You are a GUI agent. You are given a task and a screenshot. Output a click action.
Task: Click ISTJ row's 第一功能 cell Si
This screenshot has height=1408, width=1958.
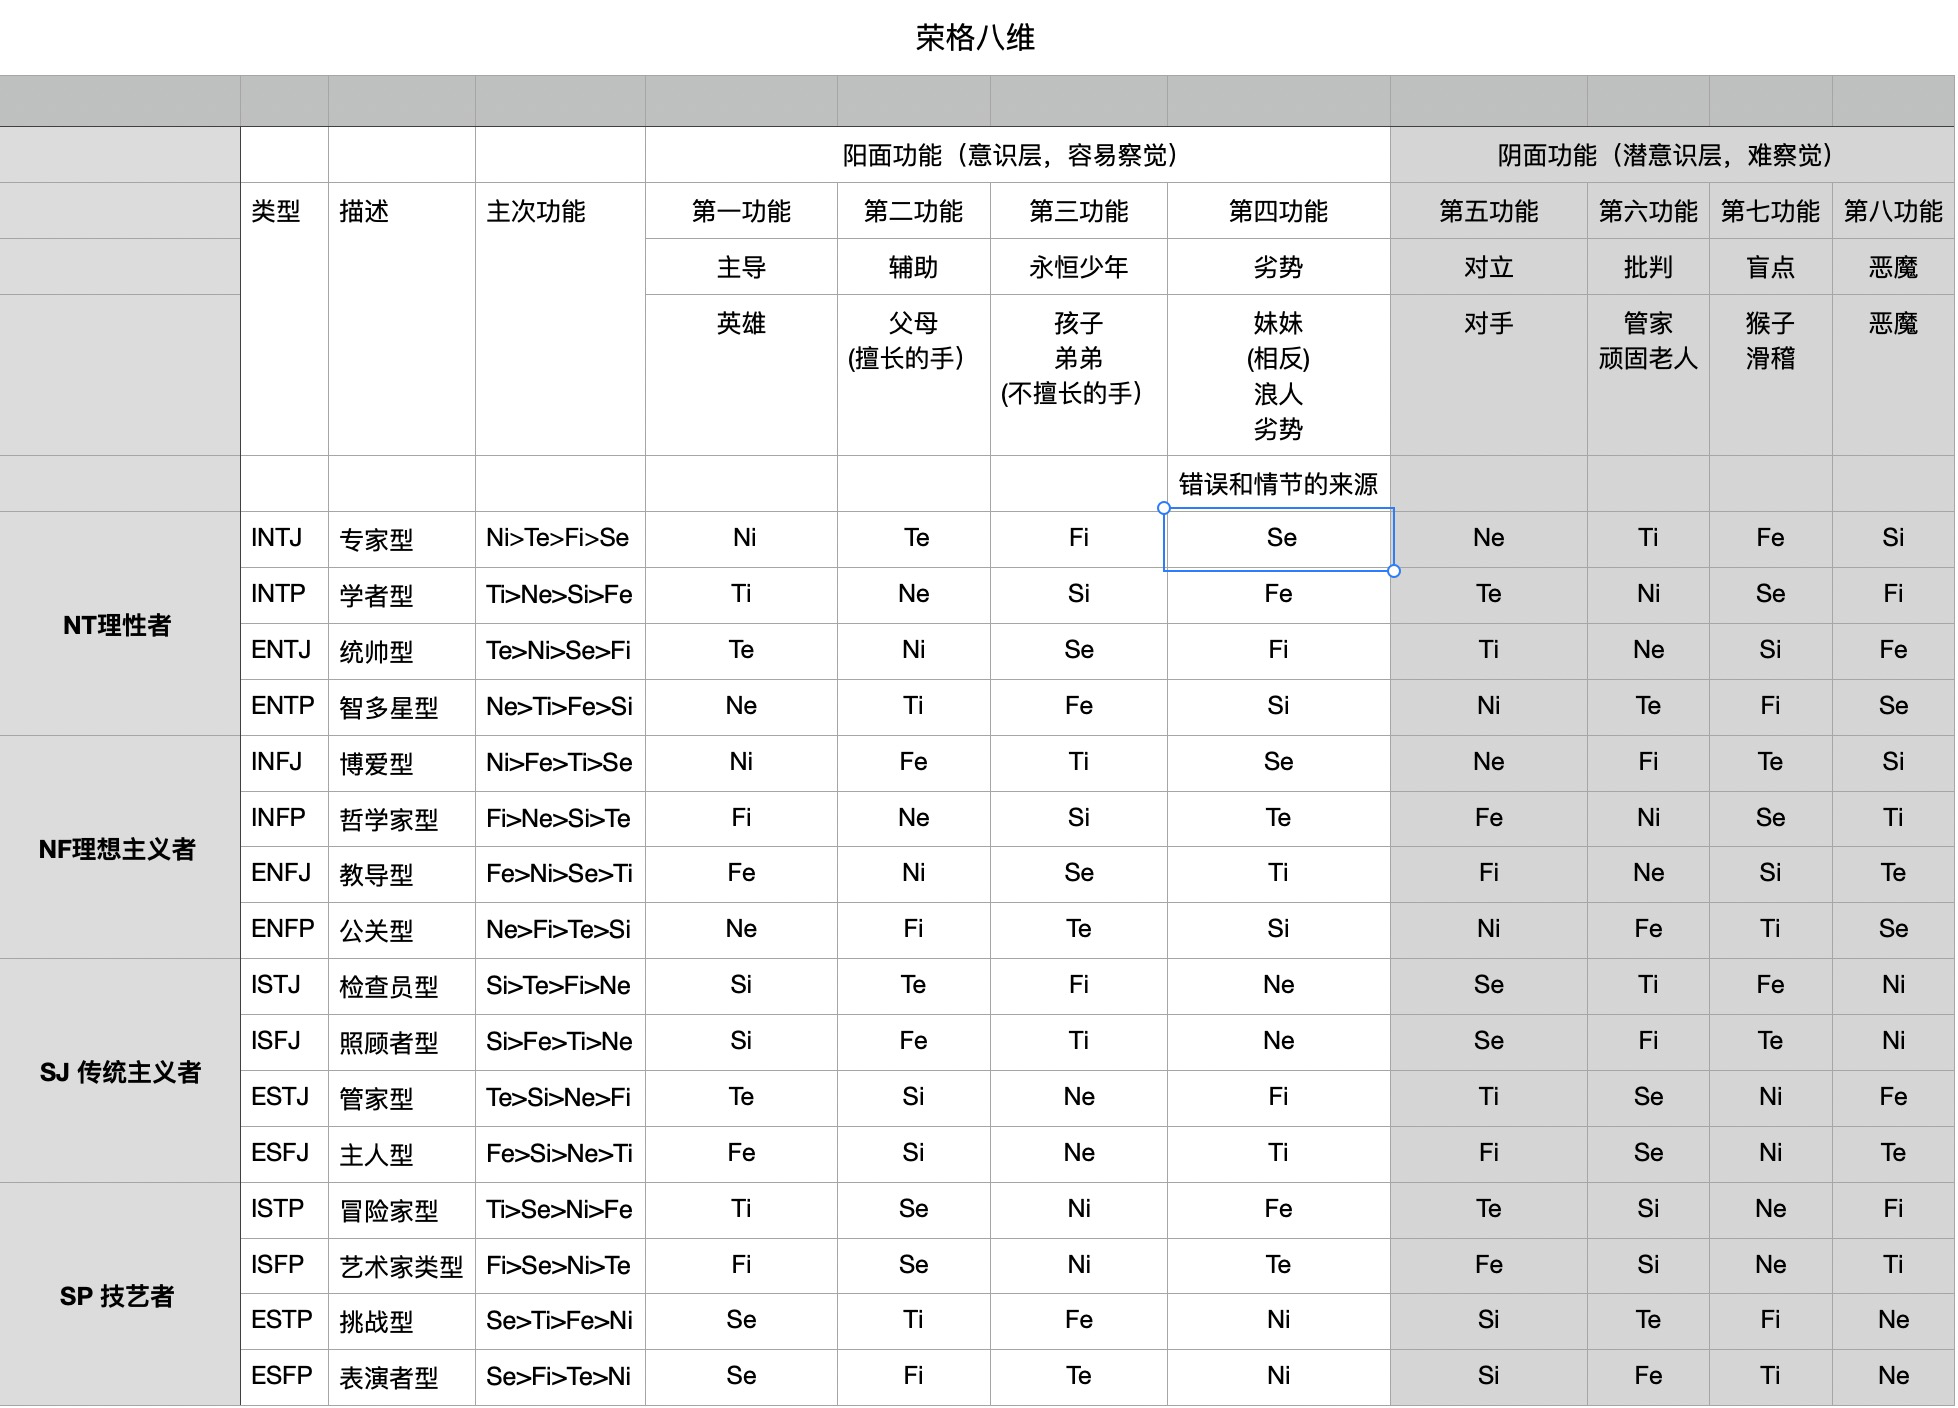pos(741,985)
